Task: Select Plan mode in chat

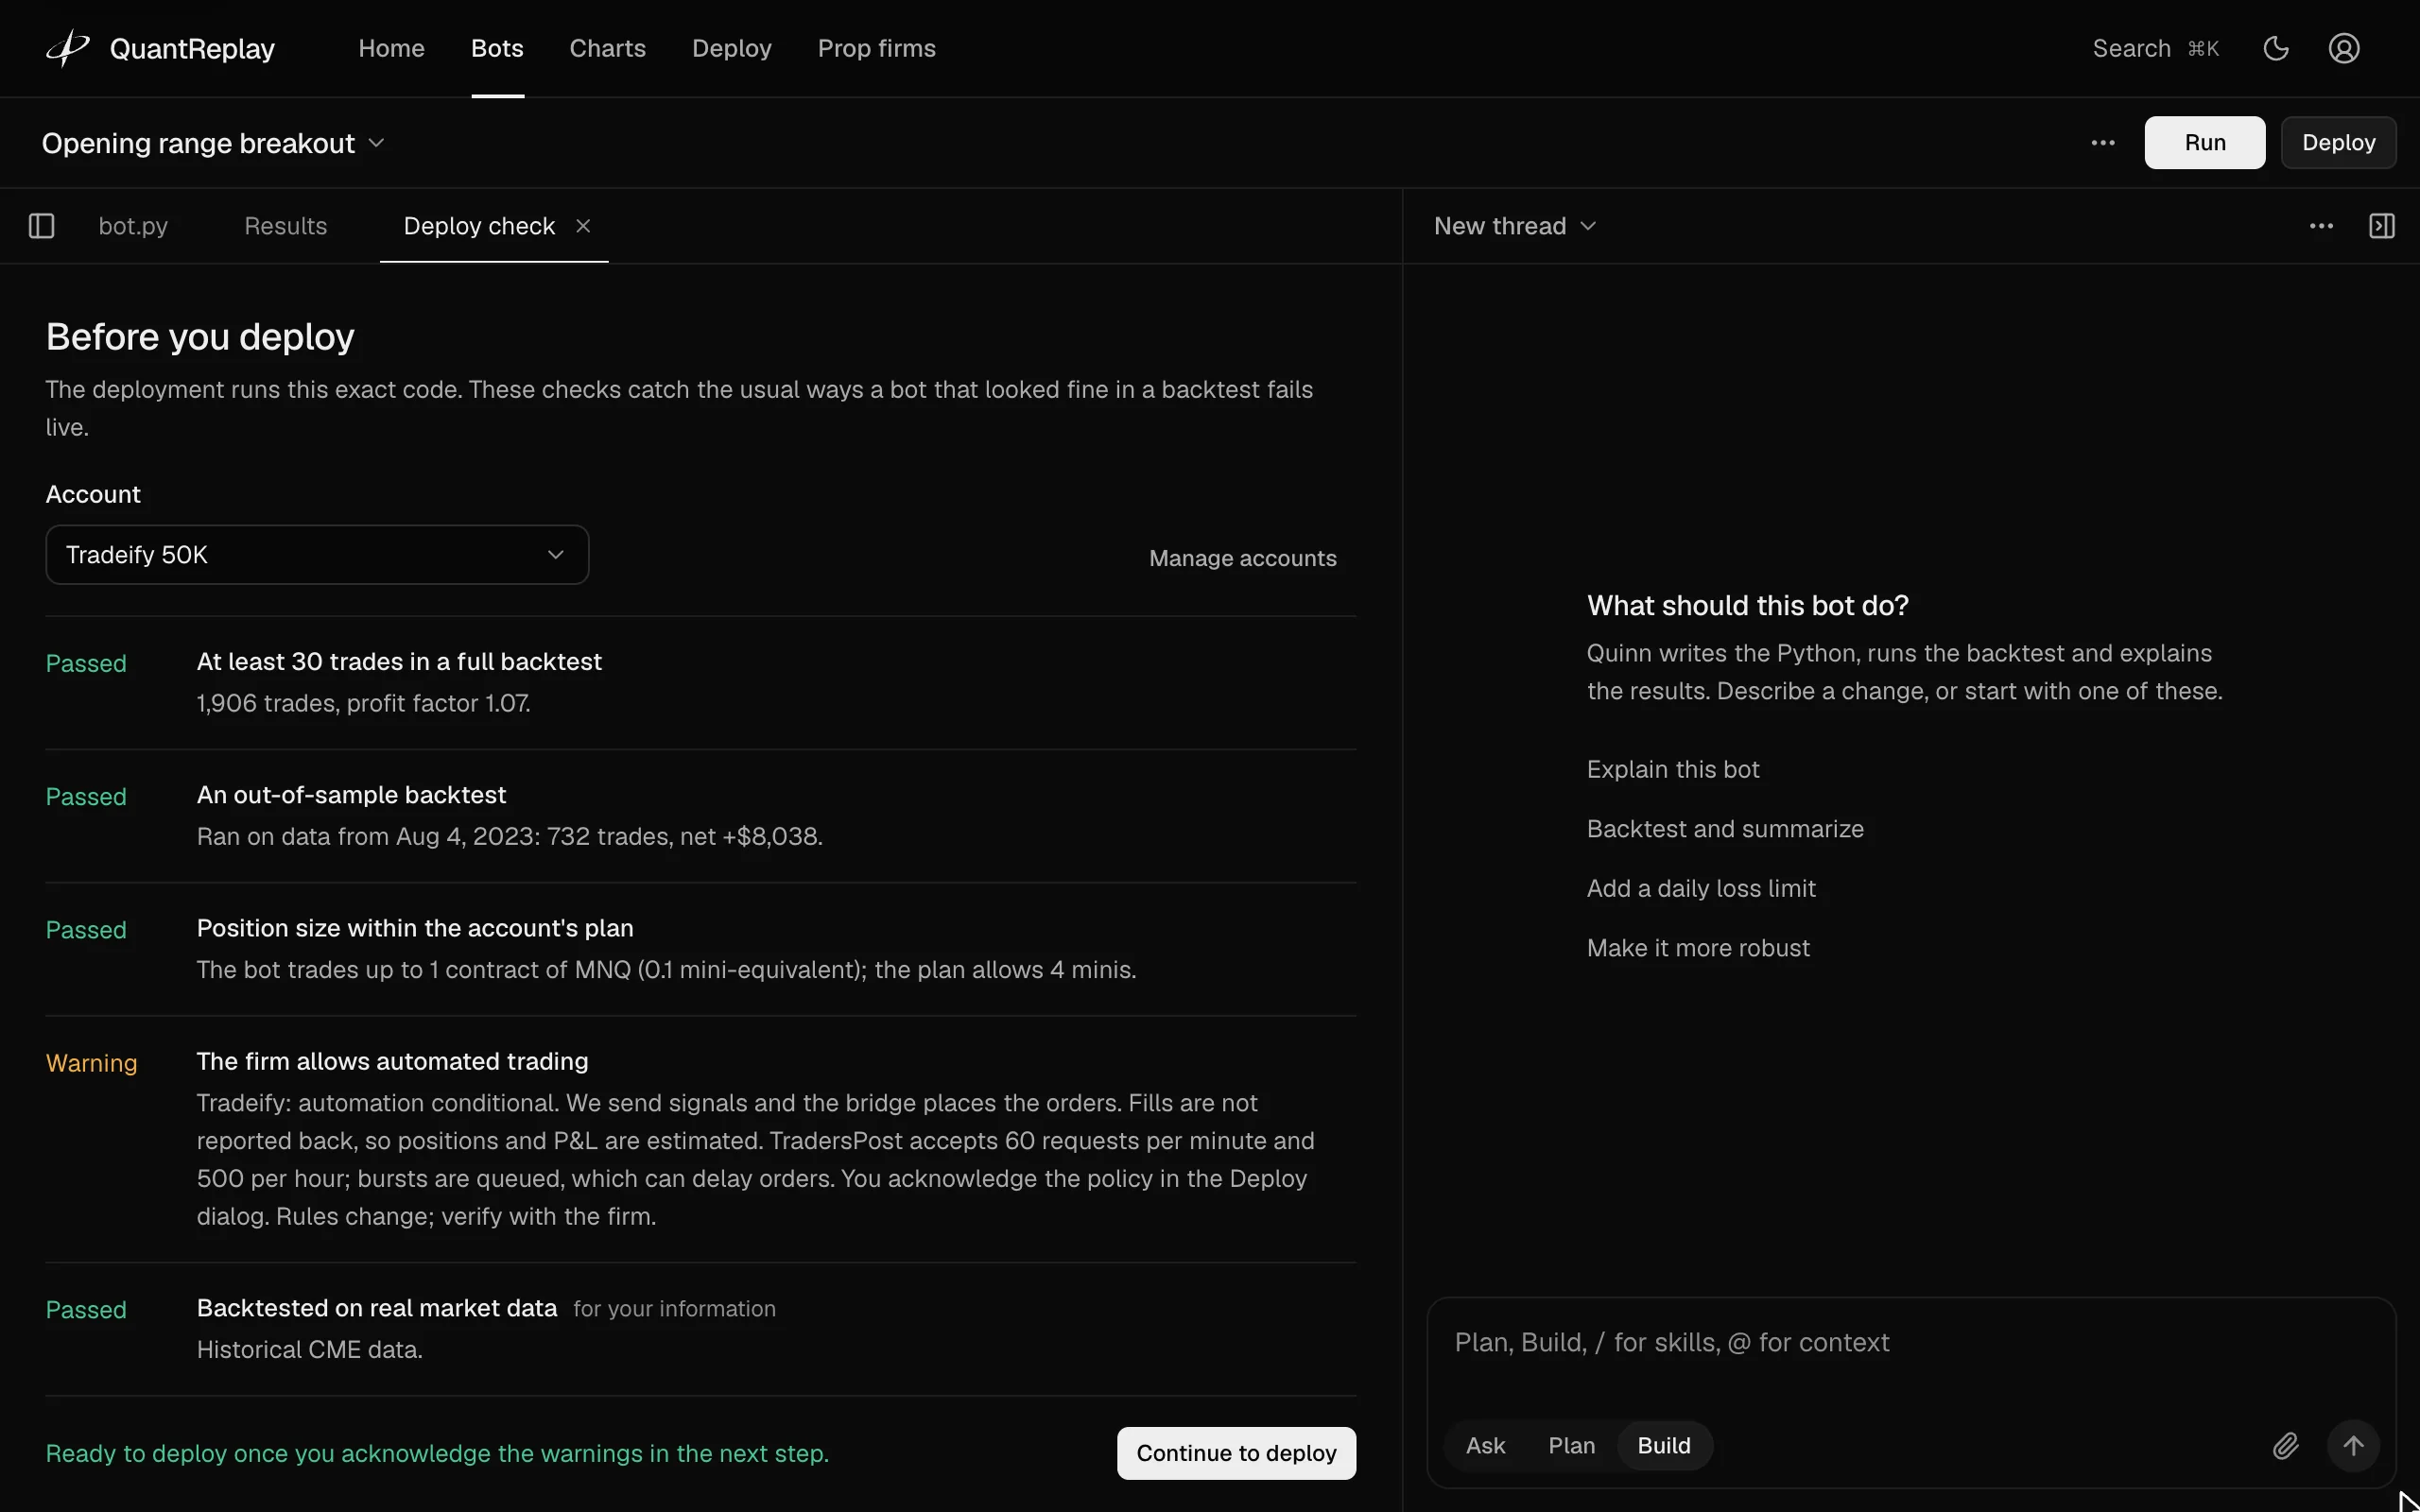Action: click(1571, 1446)
